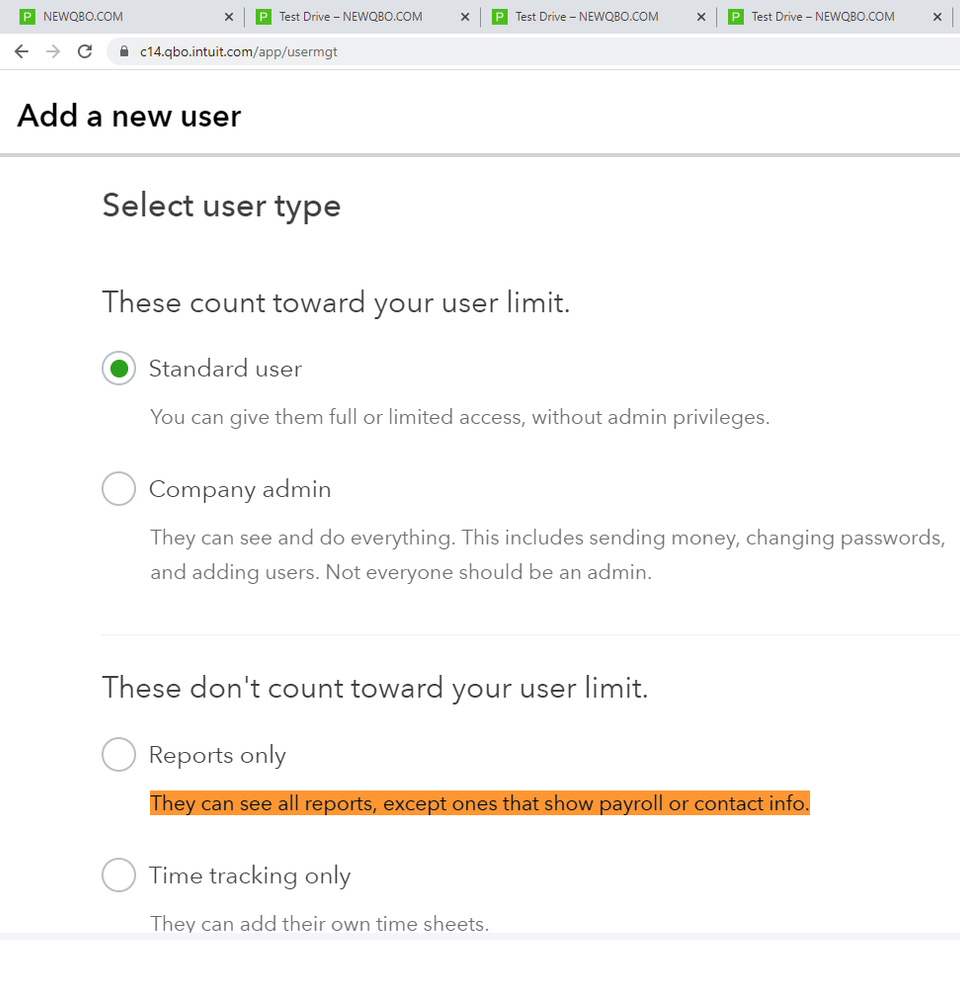960x999 pixels.
Task: Select the Time tracking only radio button
Action: tap(119, 876)
